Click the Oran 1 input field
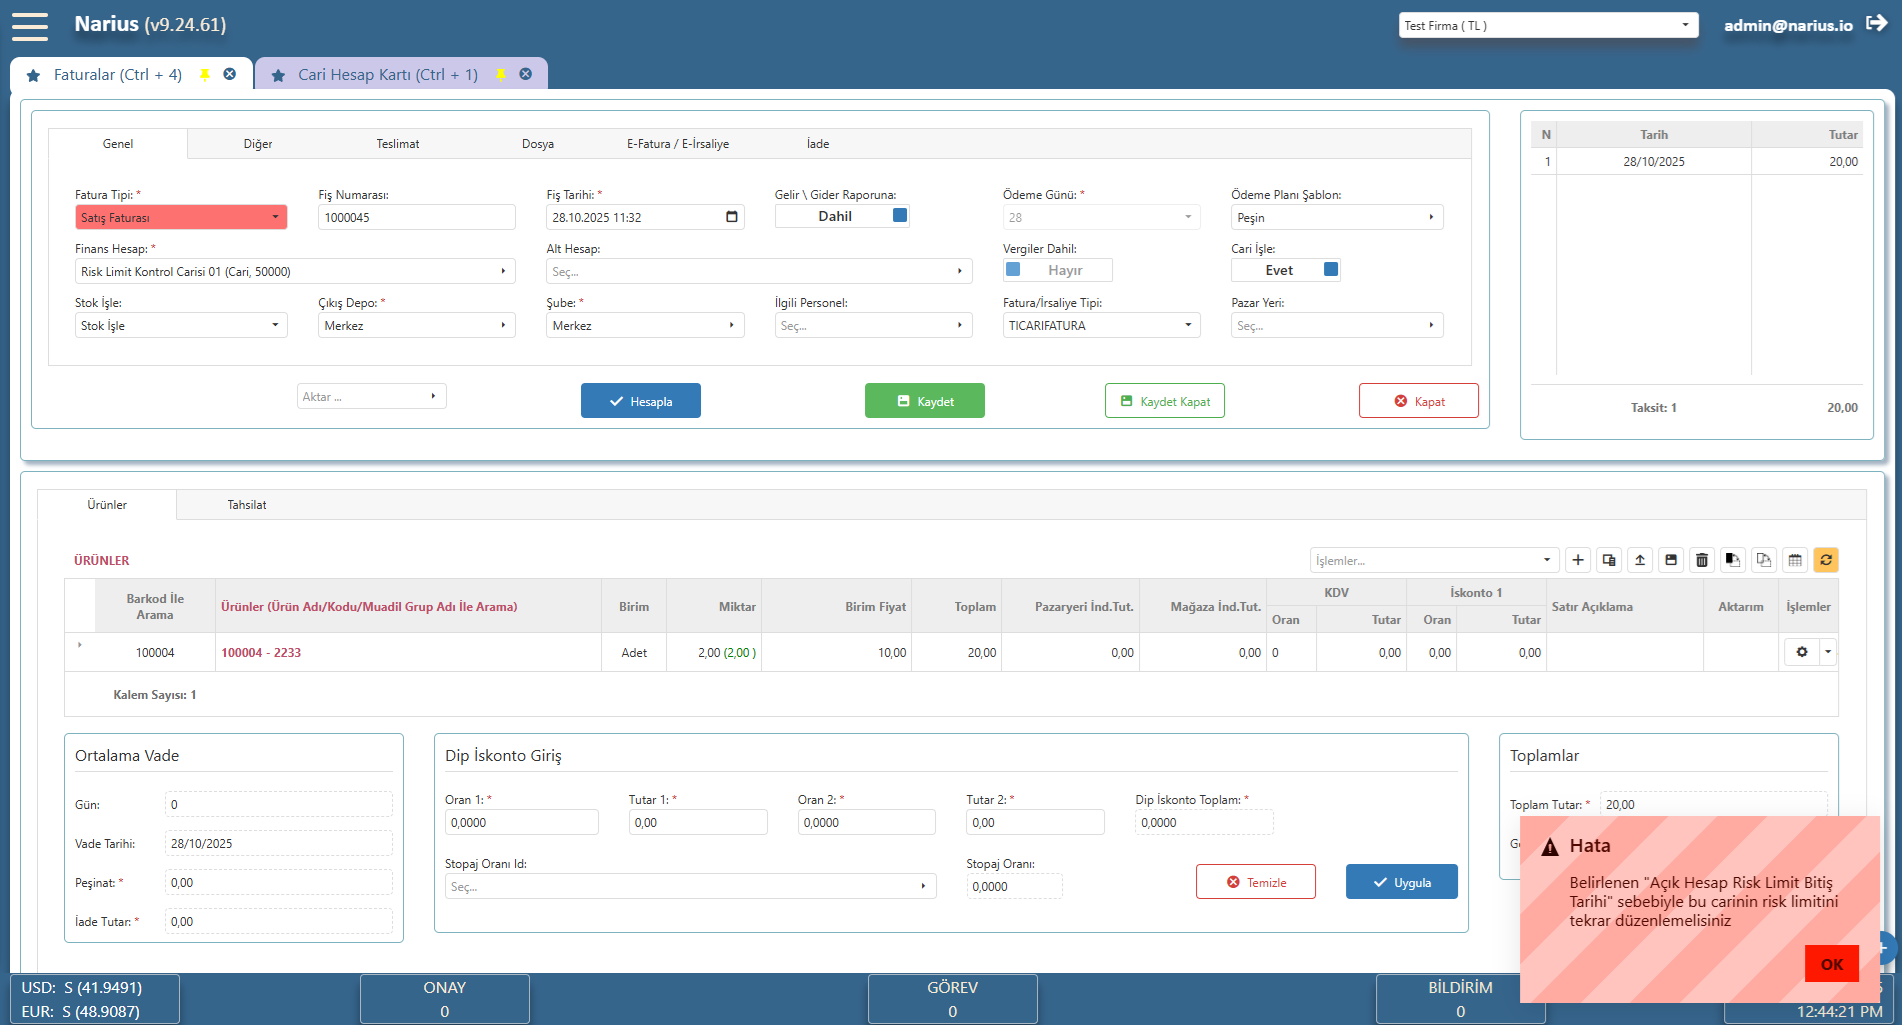The image size is (1902, 1025). [x=522, y=822]
